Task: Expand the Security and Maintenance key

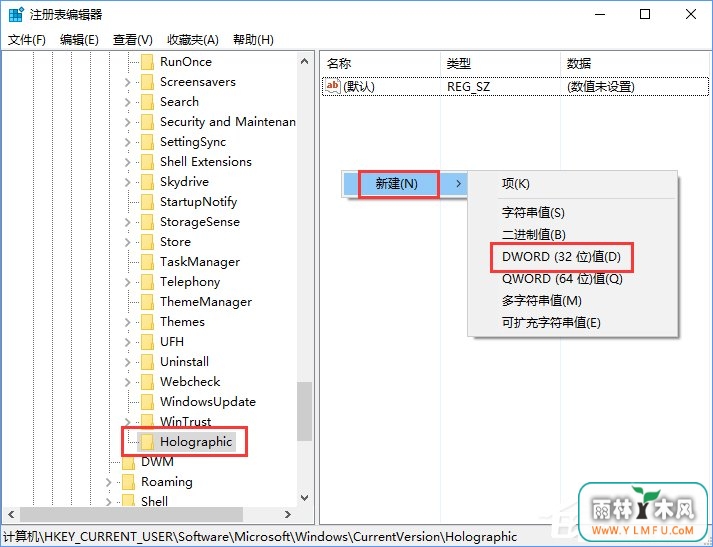Action: point(127,122)
